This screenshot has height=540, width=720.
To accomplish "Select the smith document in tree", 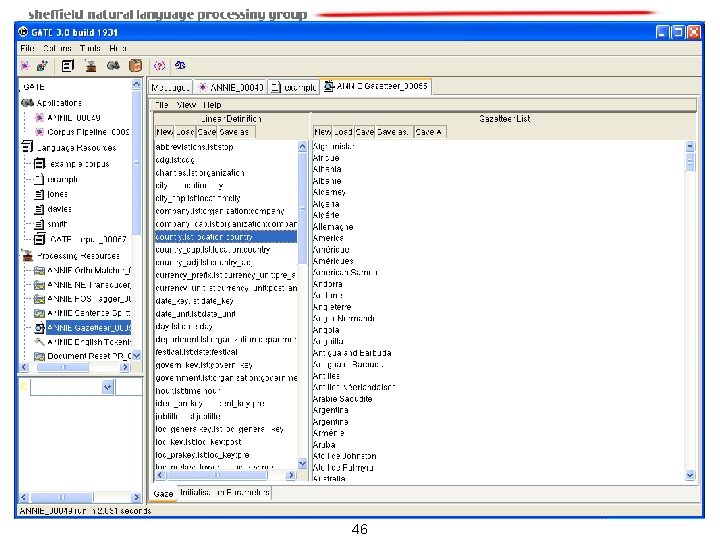I will click(57, 224).
